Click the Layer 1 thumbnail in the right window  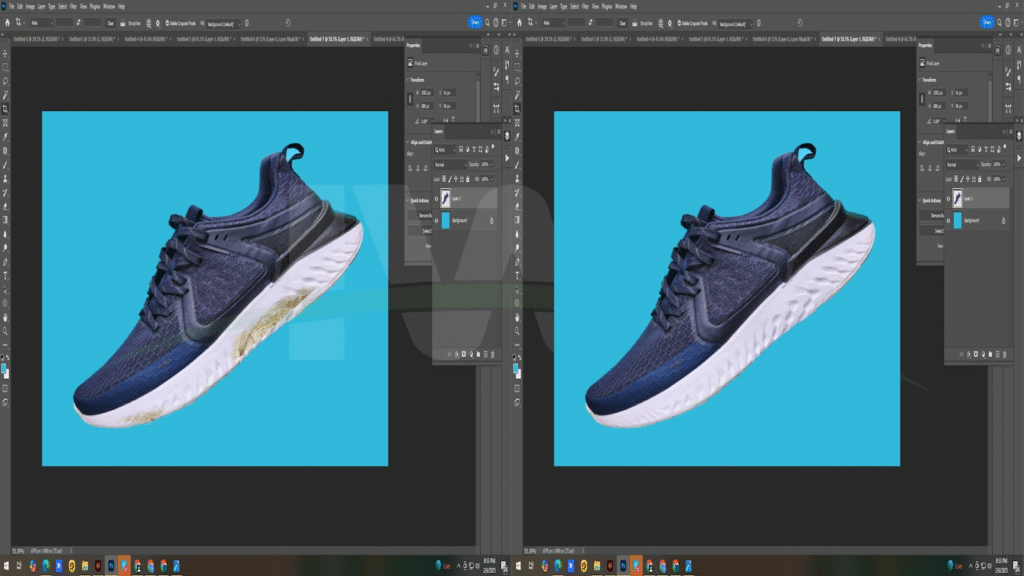click(957, 199)
